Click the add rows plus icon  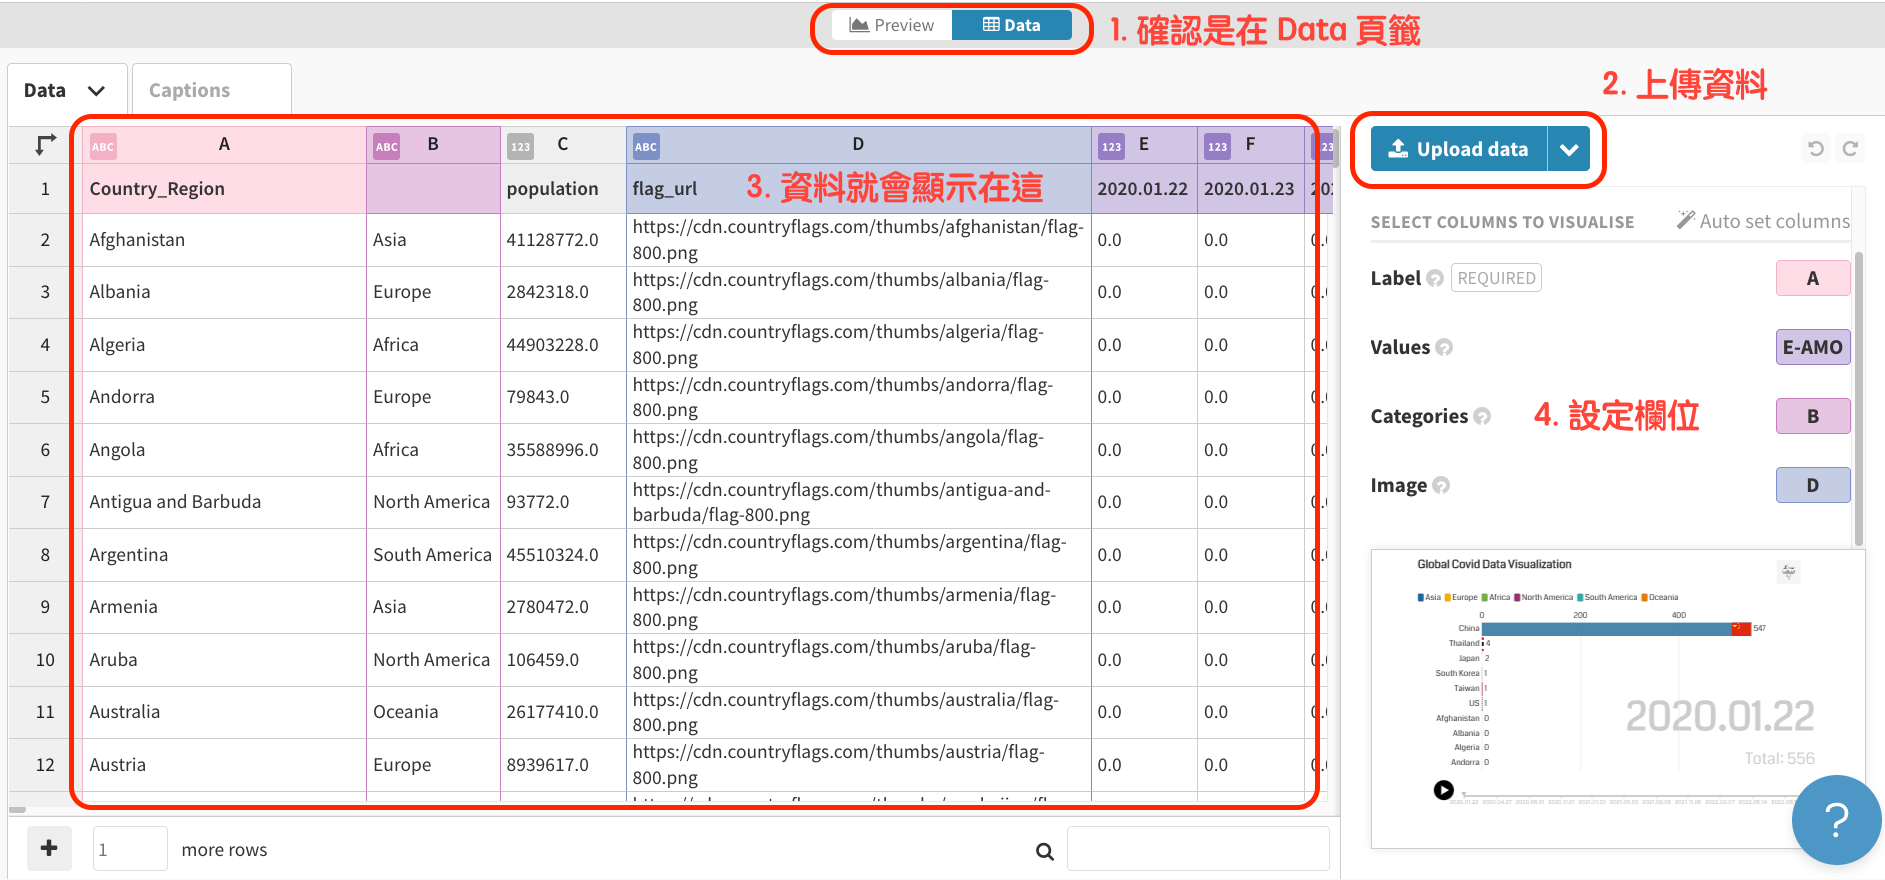[x=49, y=849]
